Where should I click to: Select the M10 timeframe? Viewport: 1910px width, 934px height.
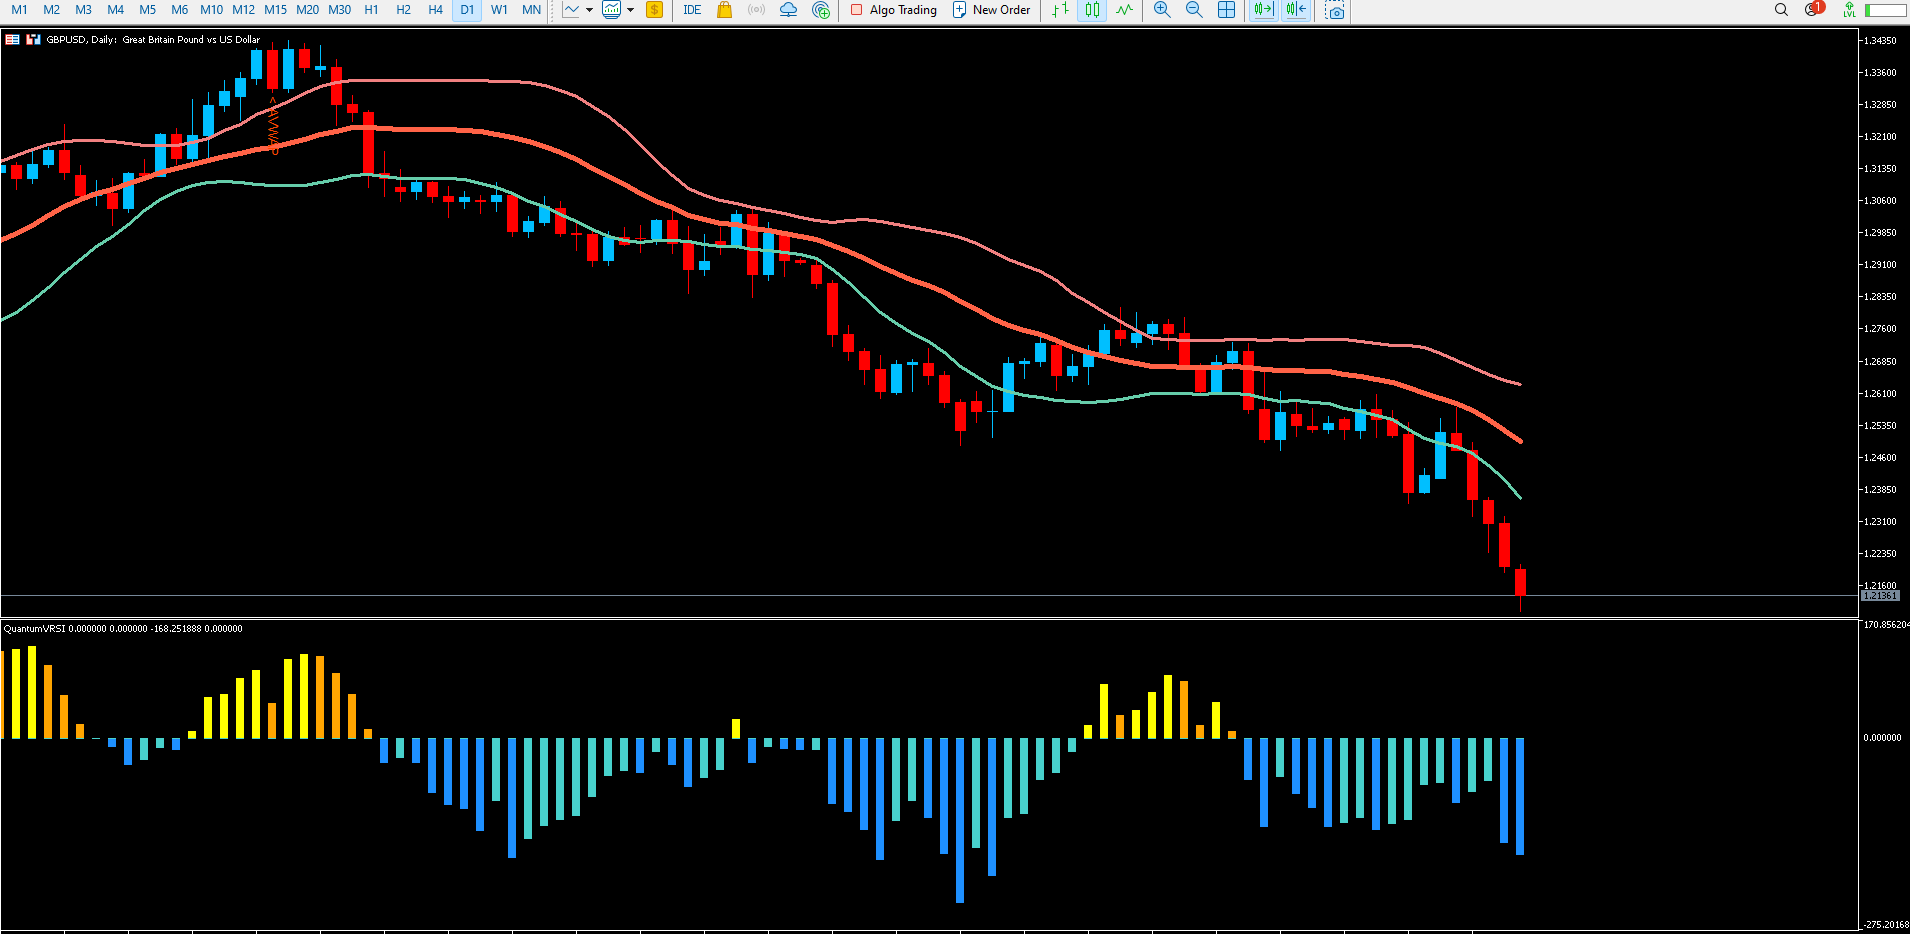pos(211,10)
